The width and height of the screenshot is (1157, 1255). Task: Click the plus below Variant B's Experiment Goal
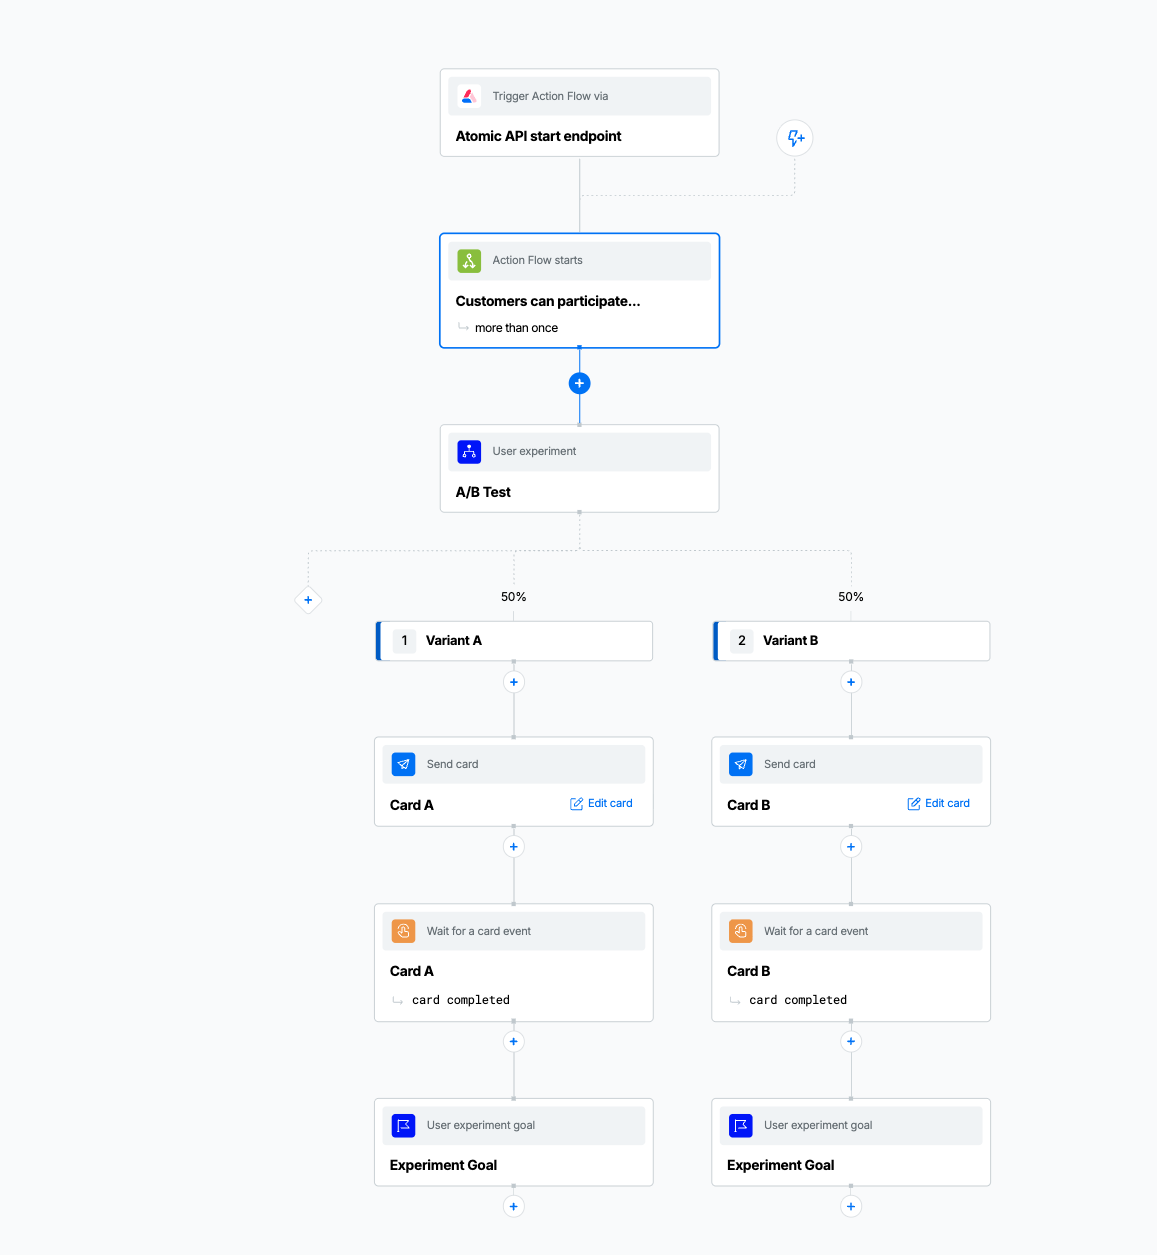[x=851, y=1206]
